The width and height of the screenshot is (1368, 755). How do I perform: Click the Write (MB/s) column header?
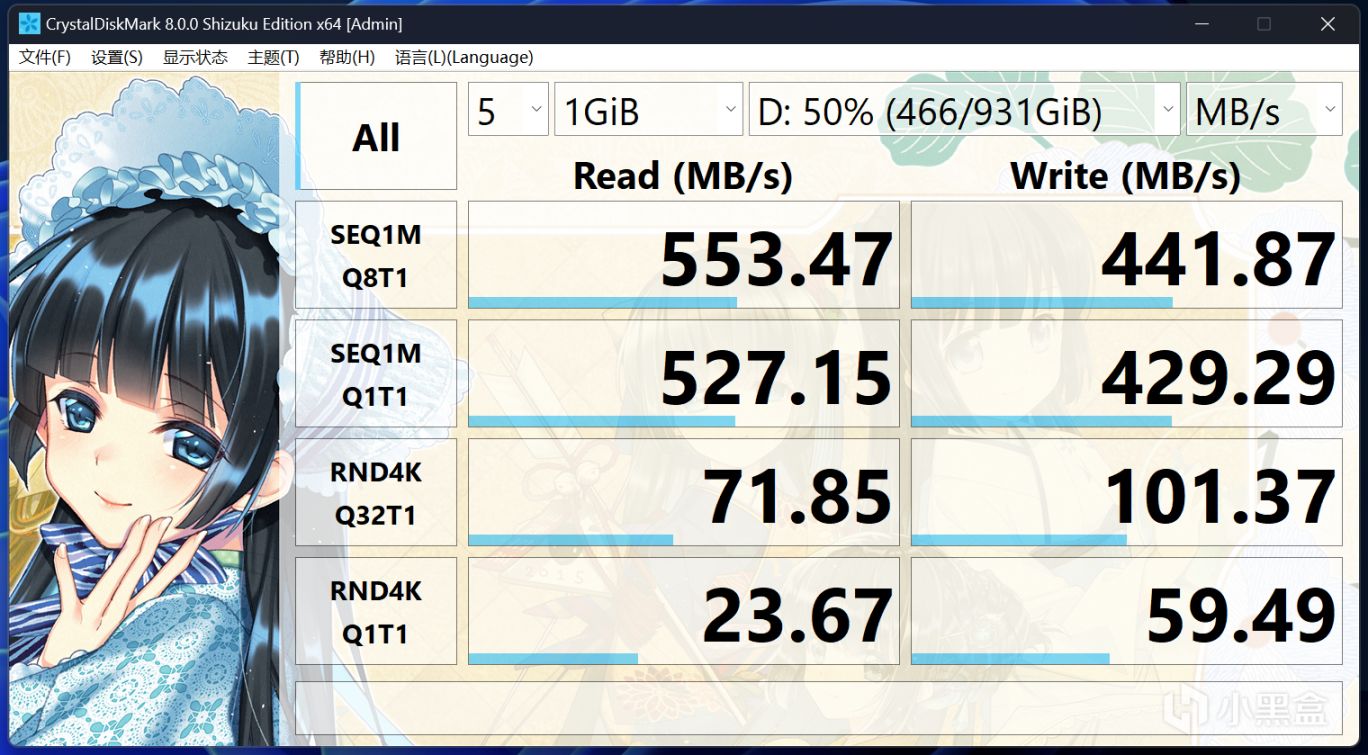1126,176
